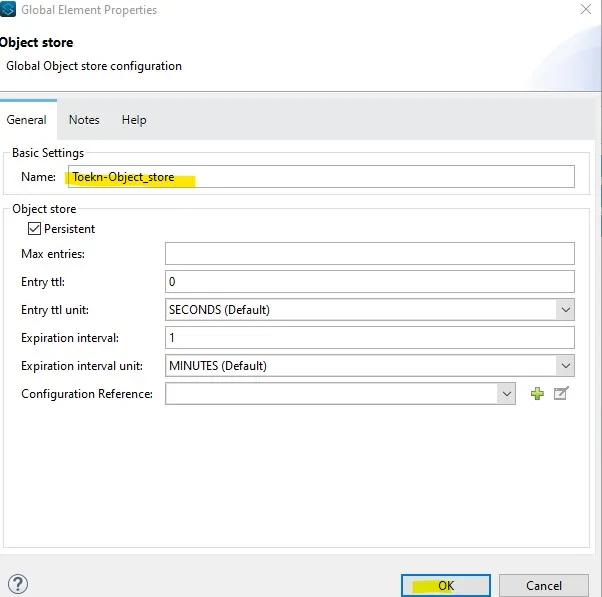
Task: Click the Expiration interval input field
Action: click(x=370, y=337)
